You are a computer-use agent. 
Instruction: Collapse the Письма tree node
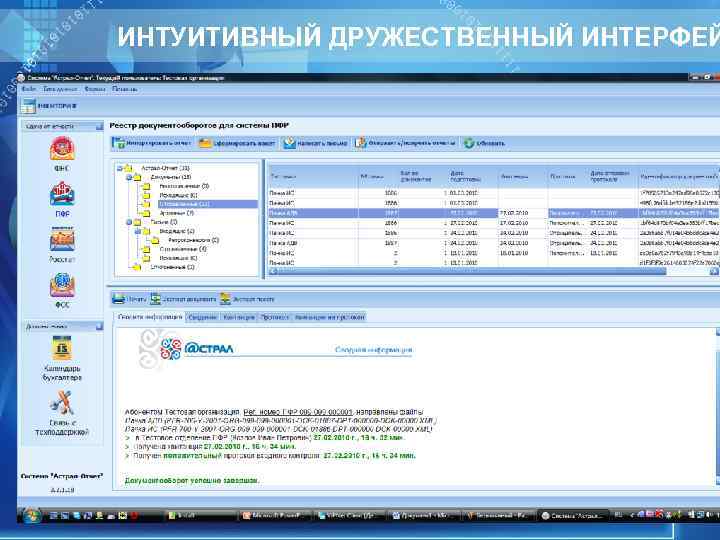point(129,222)
